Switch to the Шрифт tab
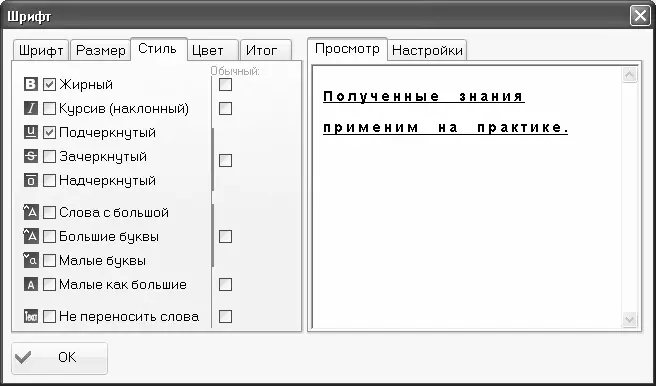The height and width of the screenshot is (386, 656). pos(41,51)
